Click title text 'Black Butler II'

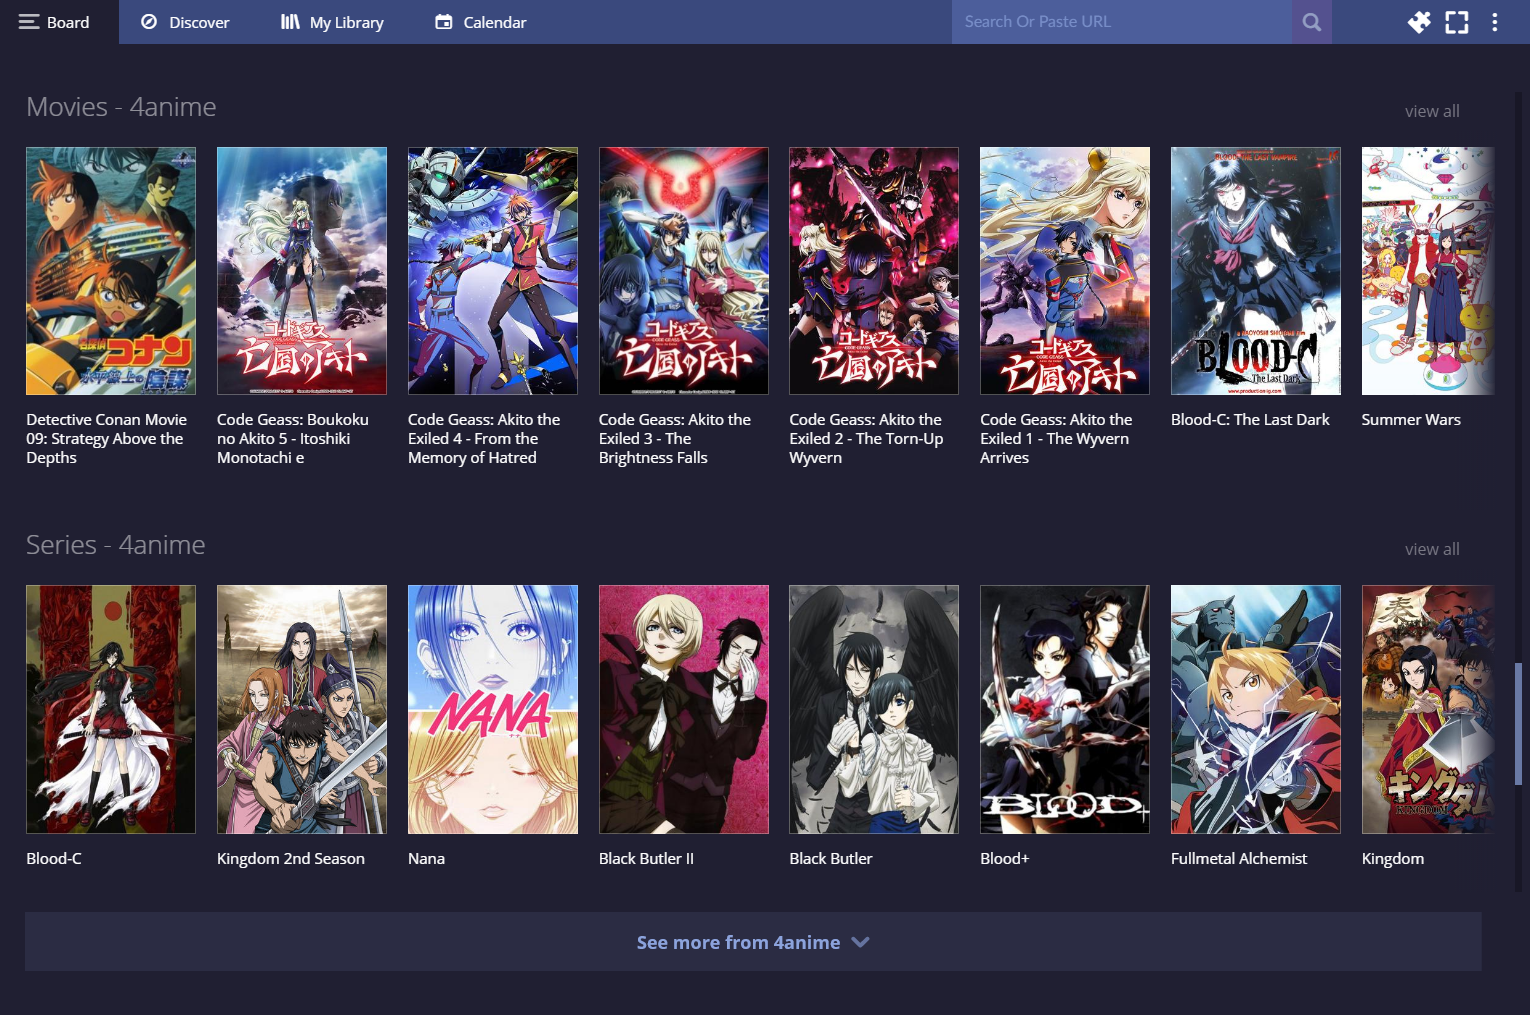click(646, 859)
